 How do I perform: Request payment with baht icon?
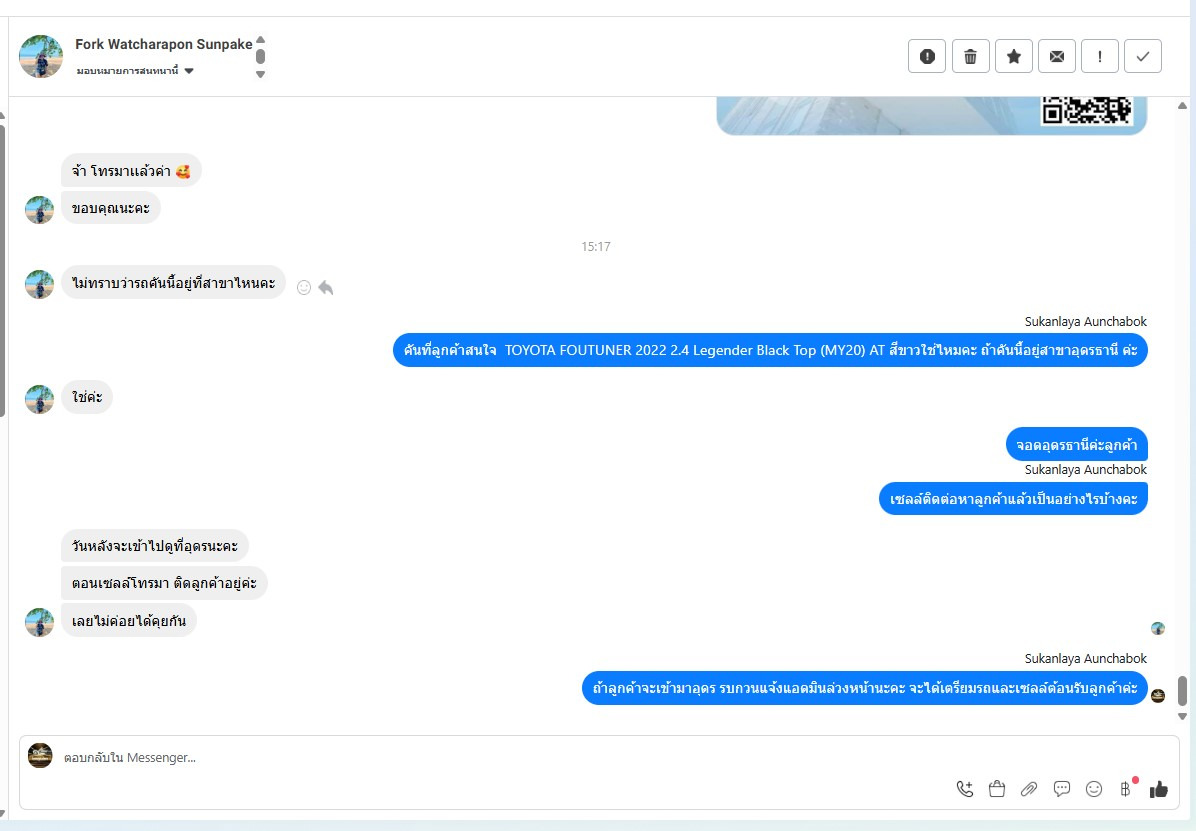(x=1127, y=788)
